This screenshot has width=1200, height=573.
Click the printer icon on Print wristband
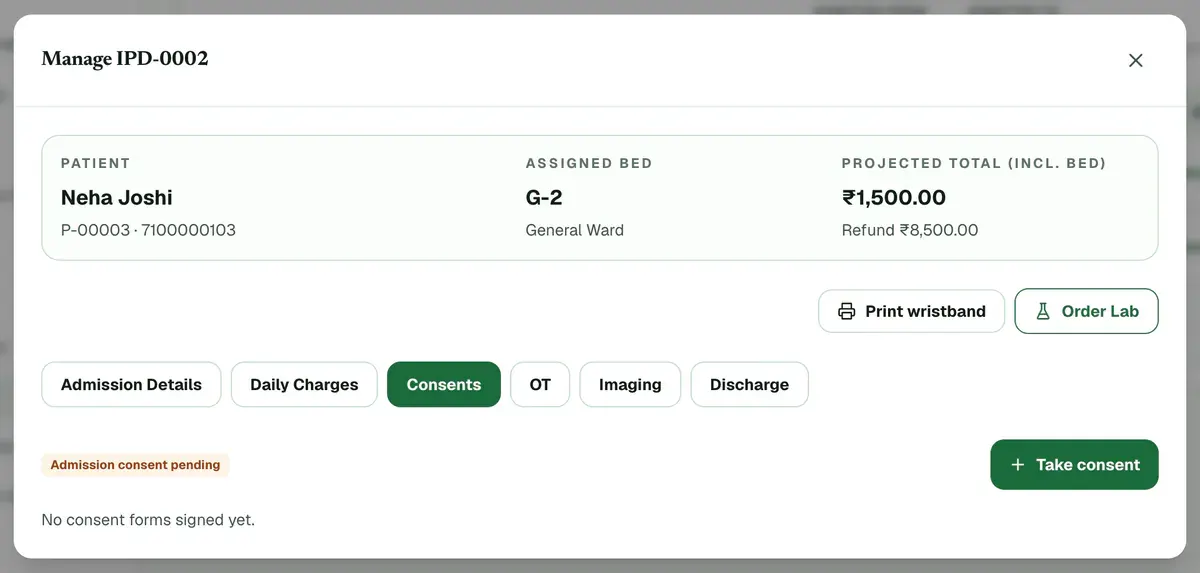click(846, 311)
